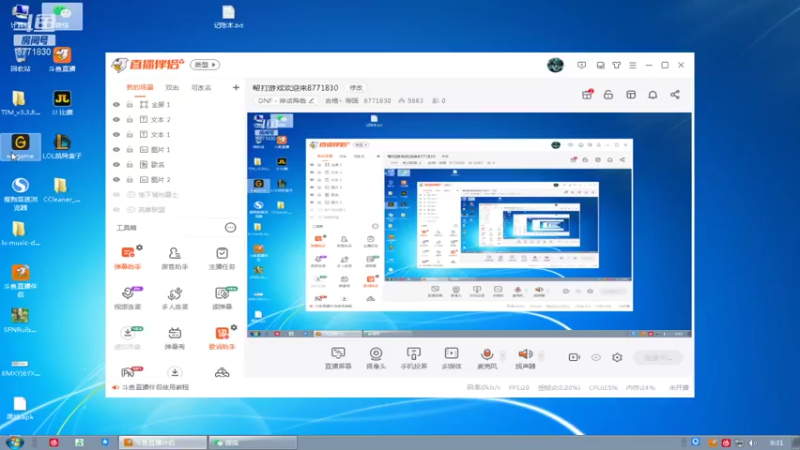Open the 主播任务 streamer tasks tool

222,258
